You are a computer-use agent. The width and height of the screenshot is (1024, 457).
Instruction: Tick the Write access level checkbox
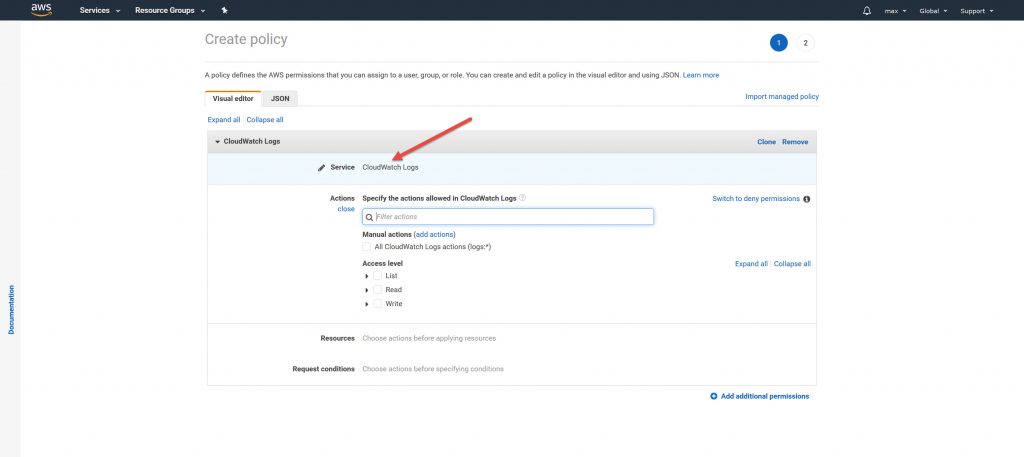(378, 303)
